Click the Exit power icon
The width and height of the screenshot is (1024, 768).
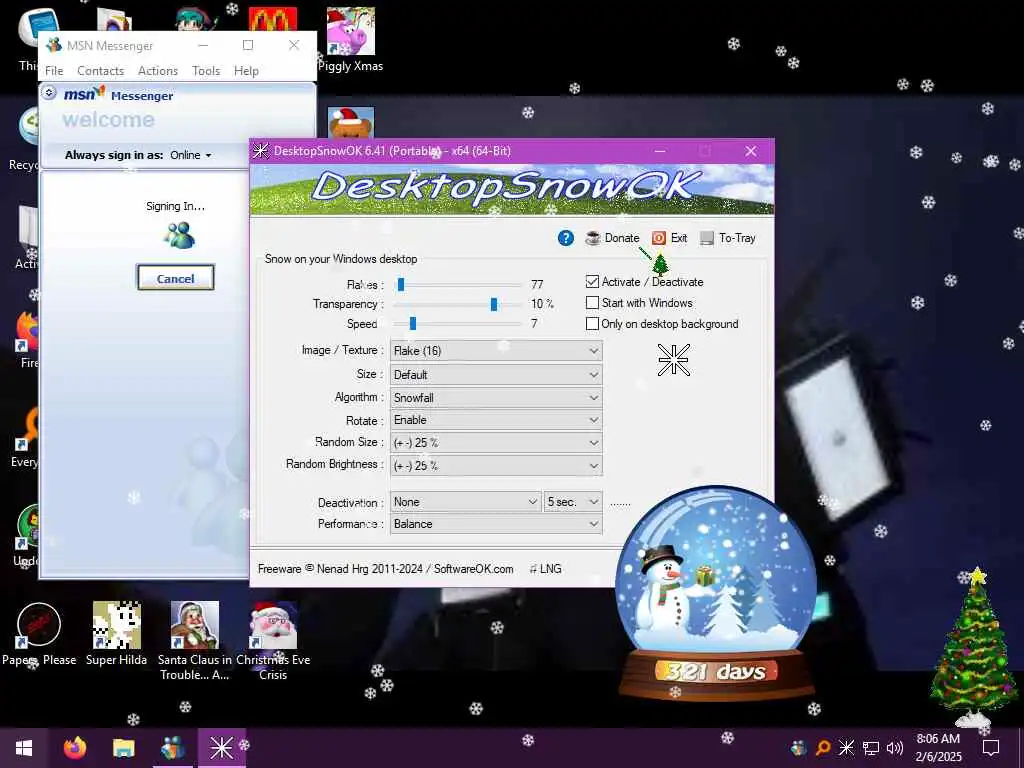(659, 238)
